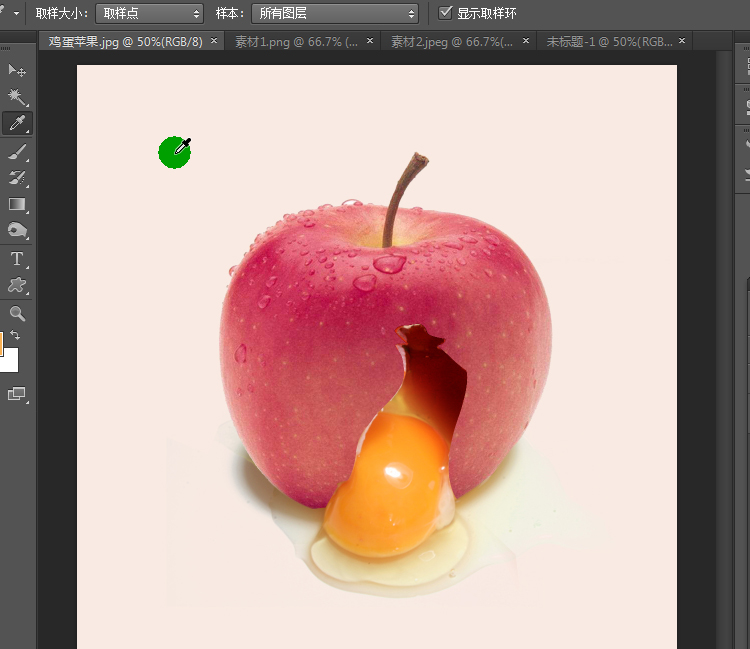Viewport: 750px width, 649px height.
Task: Open the orange foreground color swatch
Action: (x=1, y=344)
